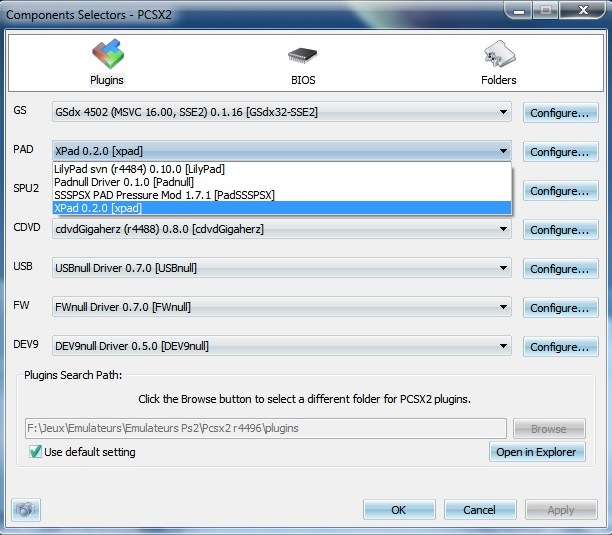Click the DEV9 label text
The image size is (612, 535).
pyautogui.click(x=26, y=344)
